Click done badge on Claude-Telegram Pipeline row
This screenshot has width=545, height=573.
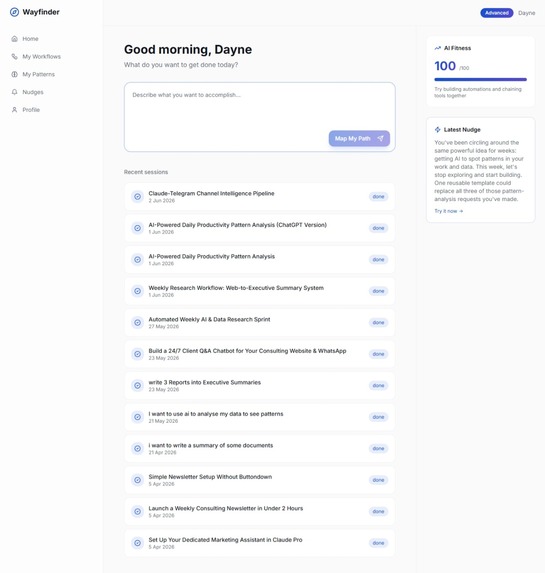pyautogui.click(x=378, y=197)
